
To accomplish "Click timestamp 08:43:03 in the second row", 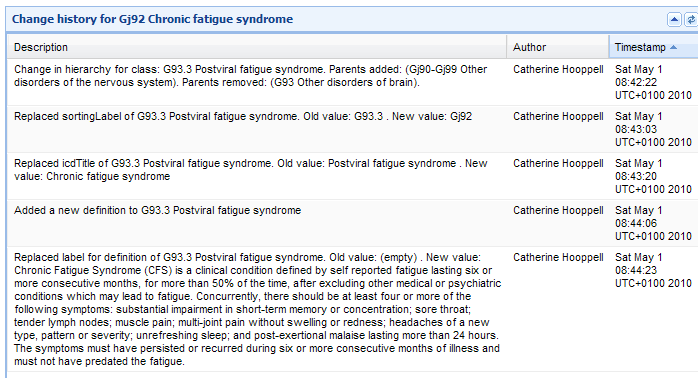I will (x=636, y=129).
